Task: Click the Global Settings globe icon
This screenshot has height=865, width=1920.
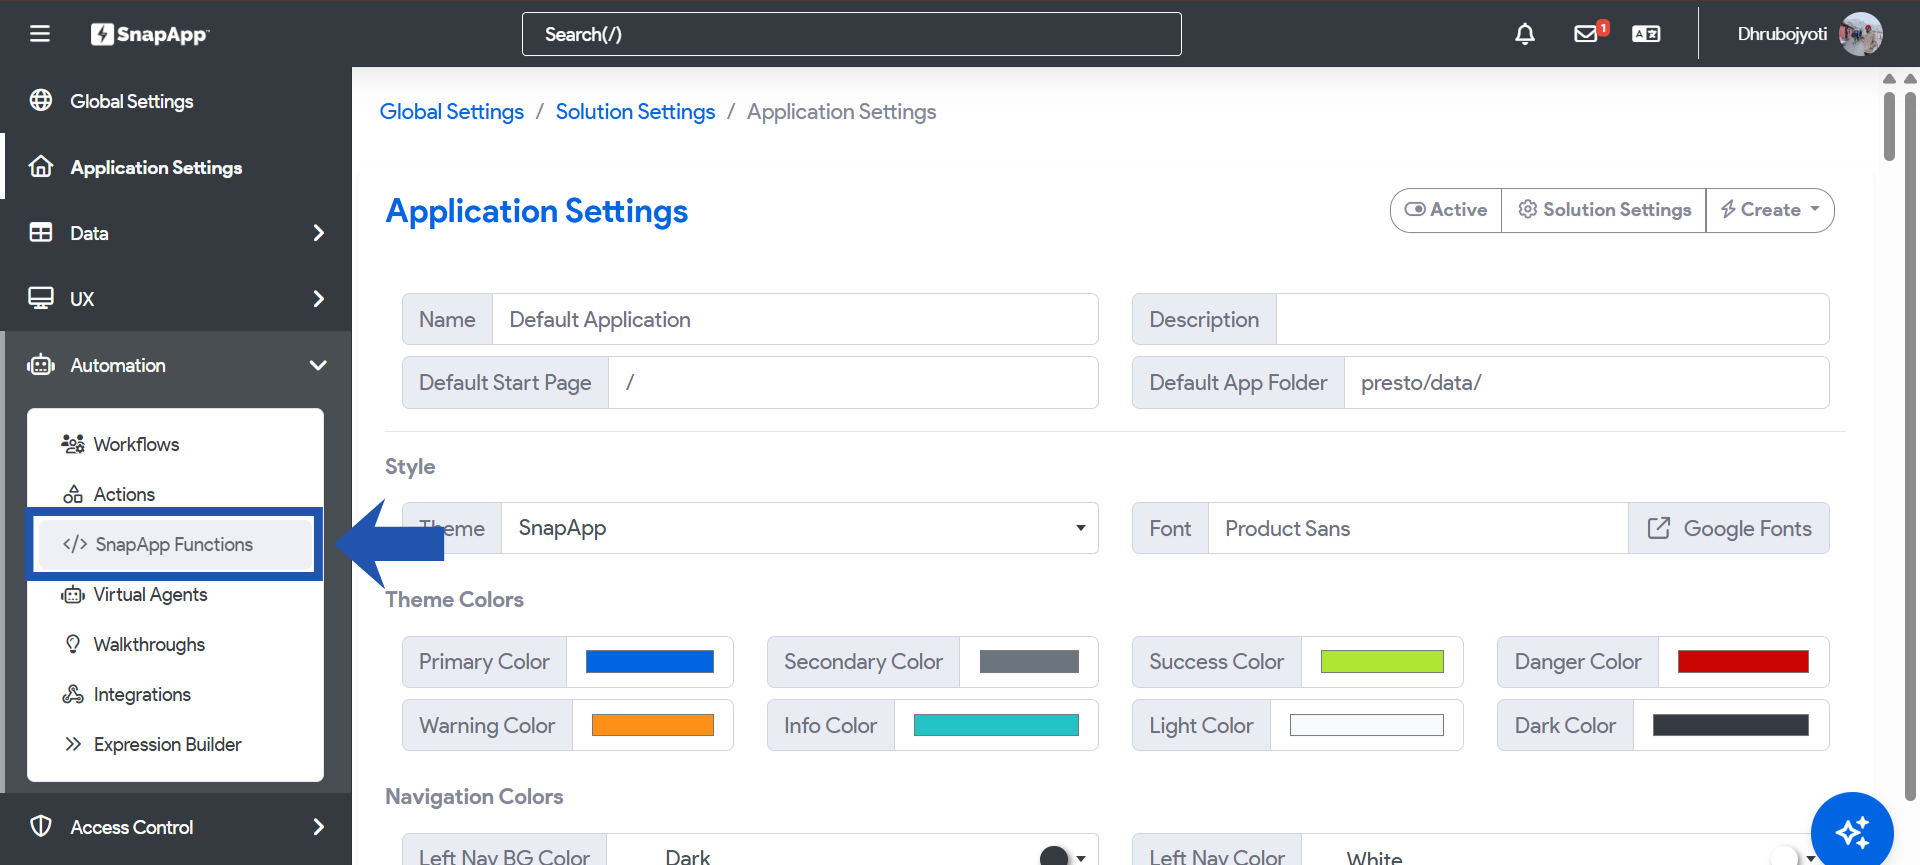Action: pos(41,100)
